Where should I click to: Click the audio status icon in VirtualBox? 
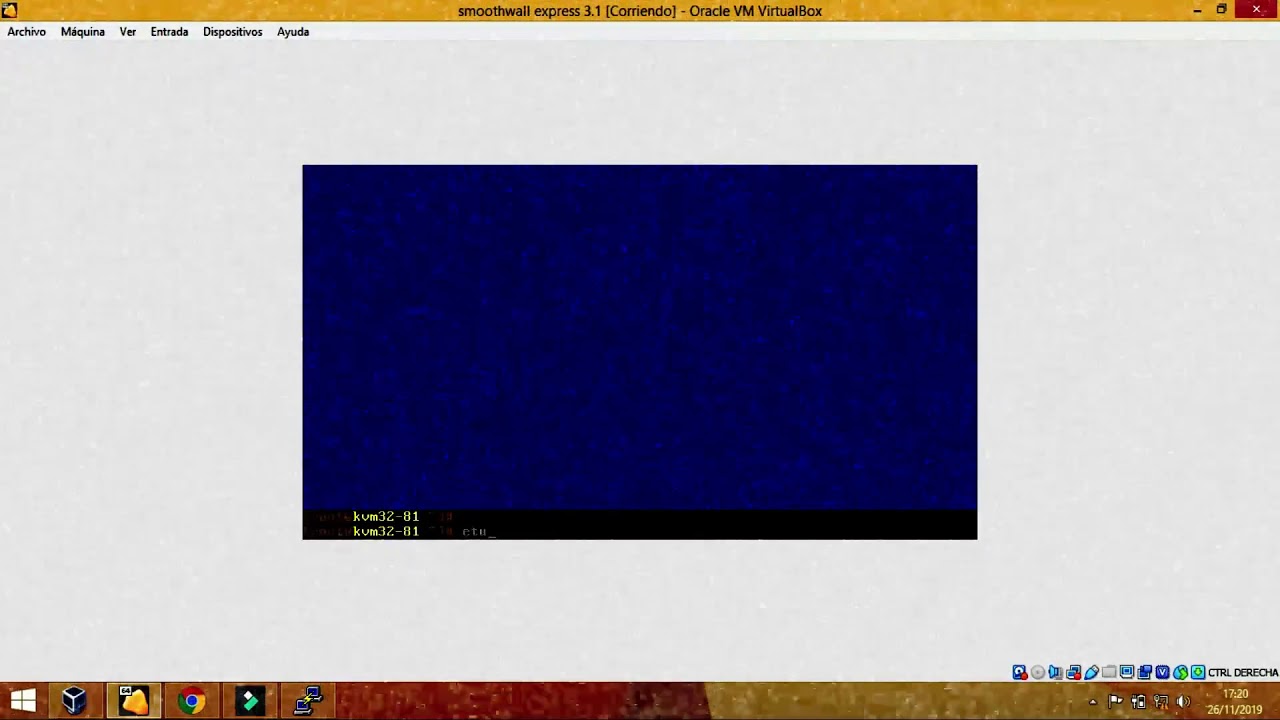[x=1055, y=672]
